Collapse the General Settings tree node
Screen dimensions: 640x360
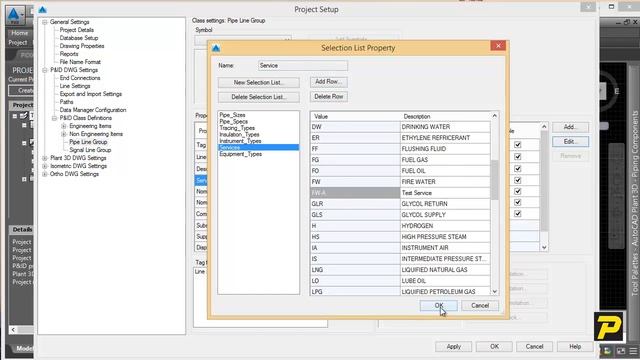coord(45,22)
